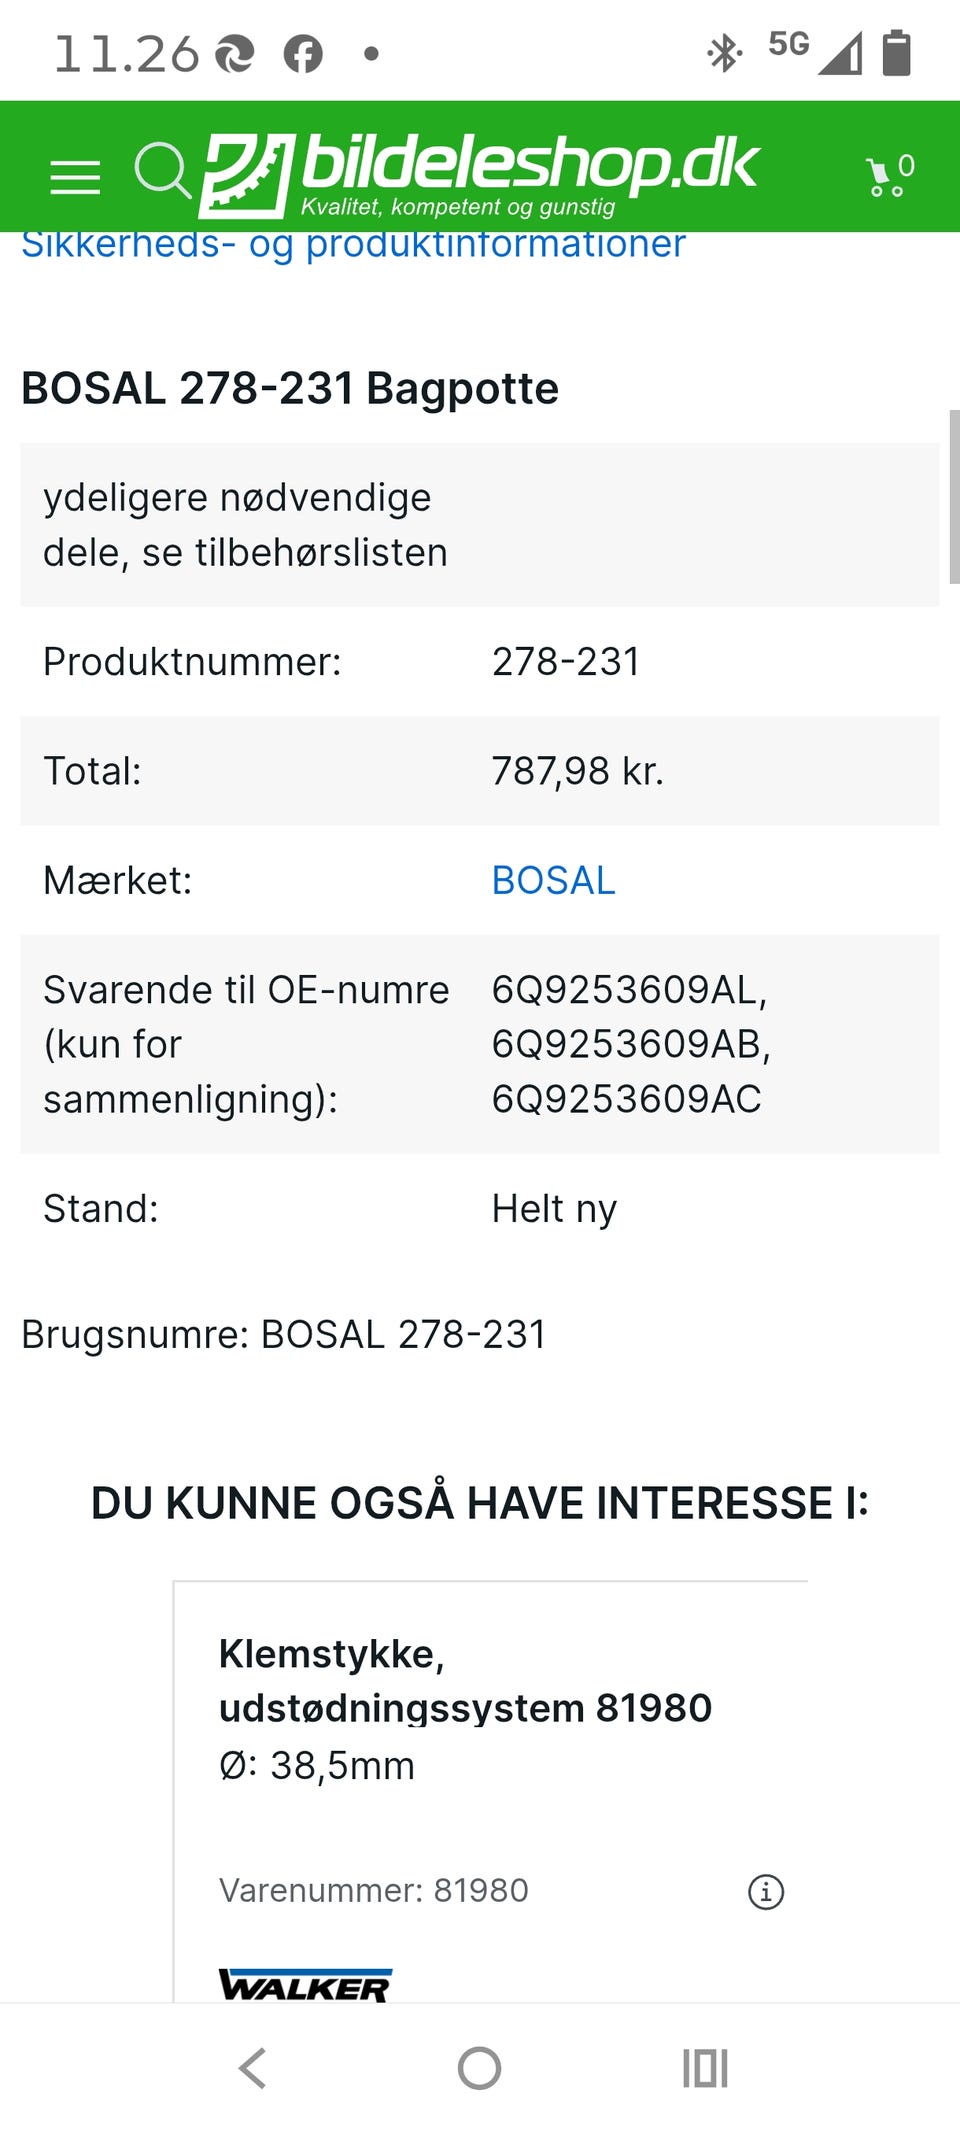Tap the battery status icon
The image size is (960, 2134).
(x=896, y=53)
